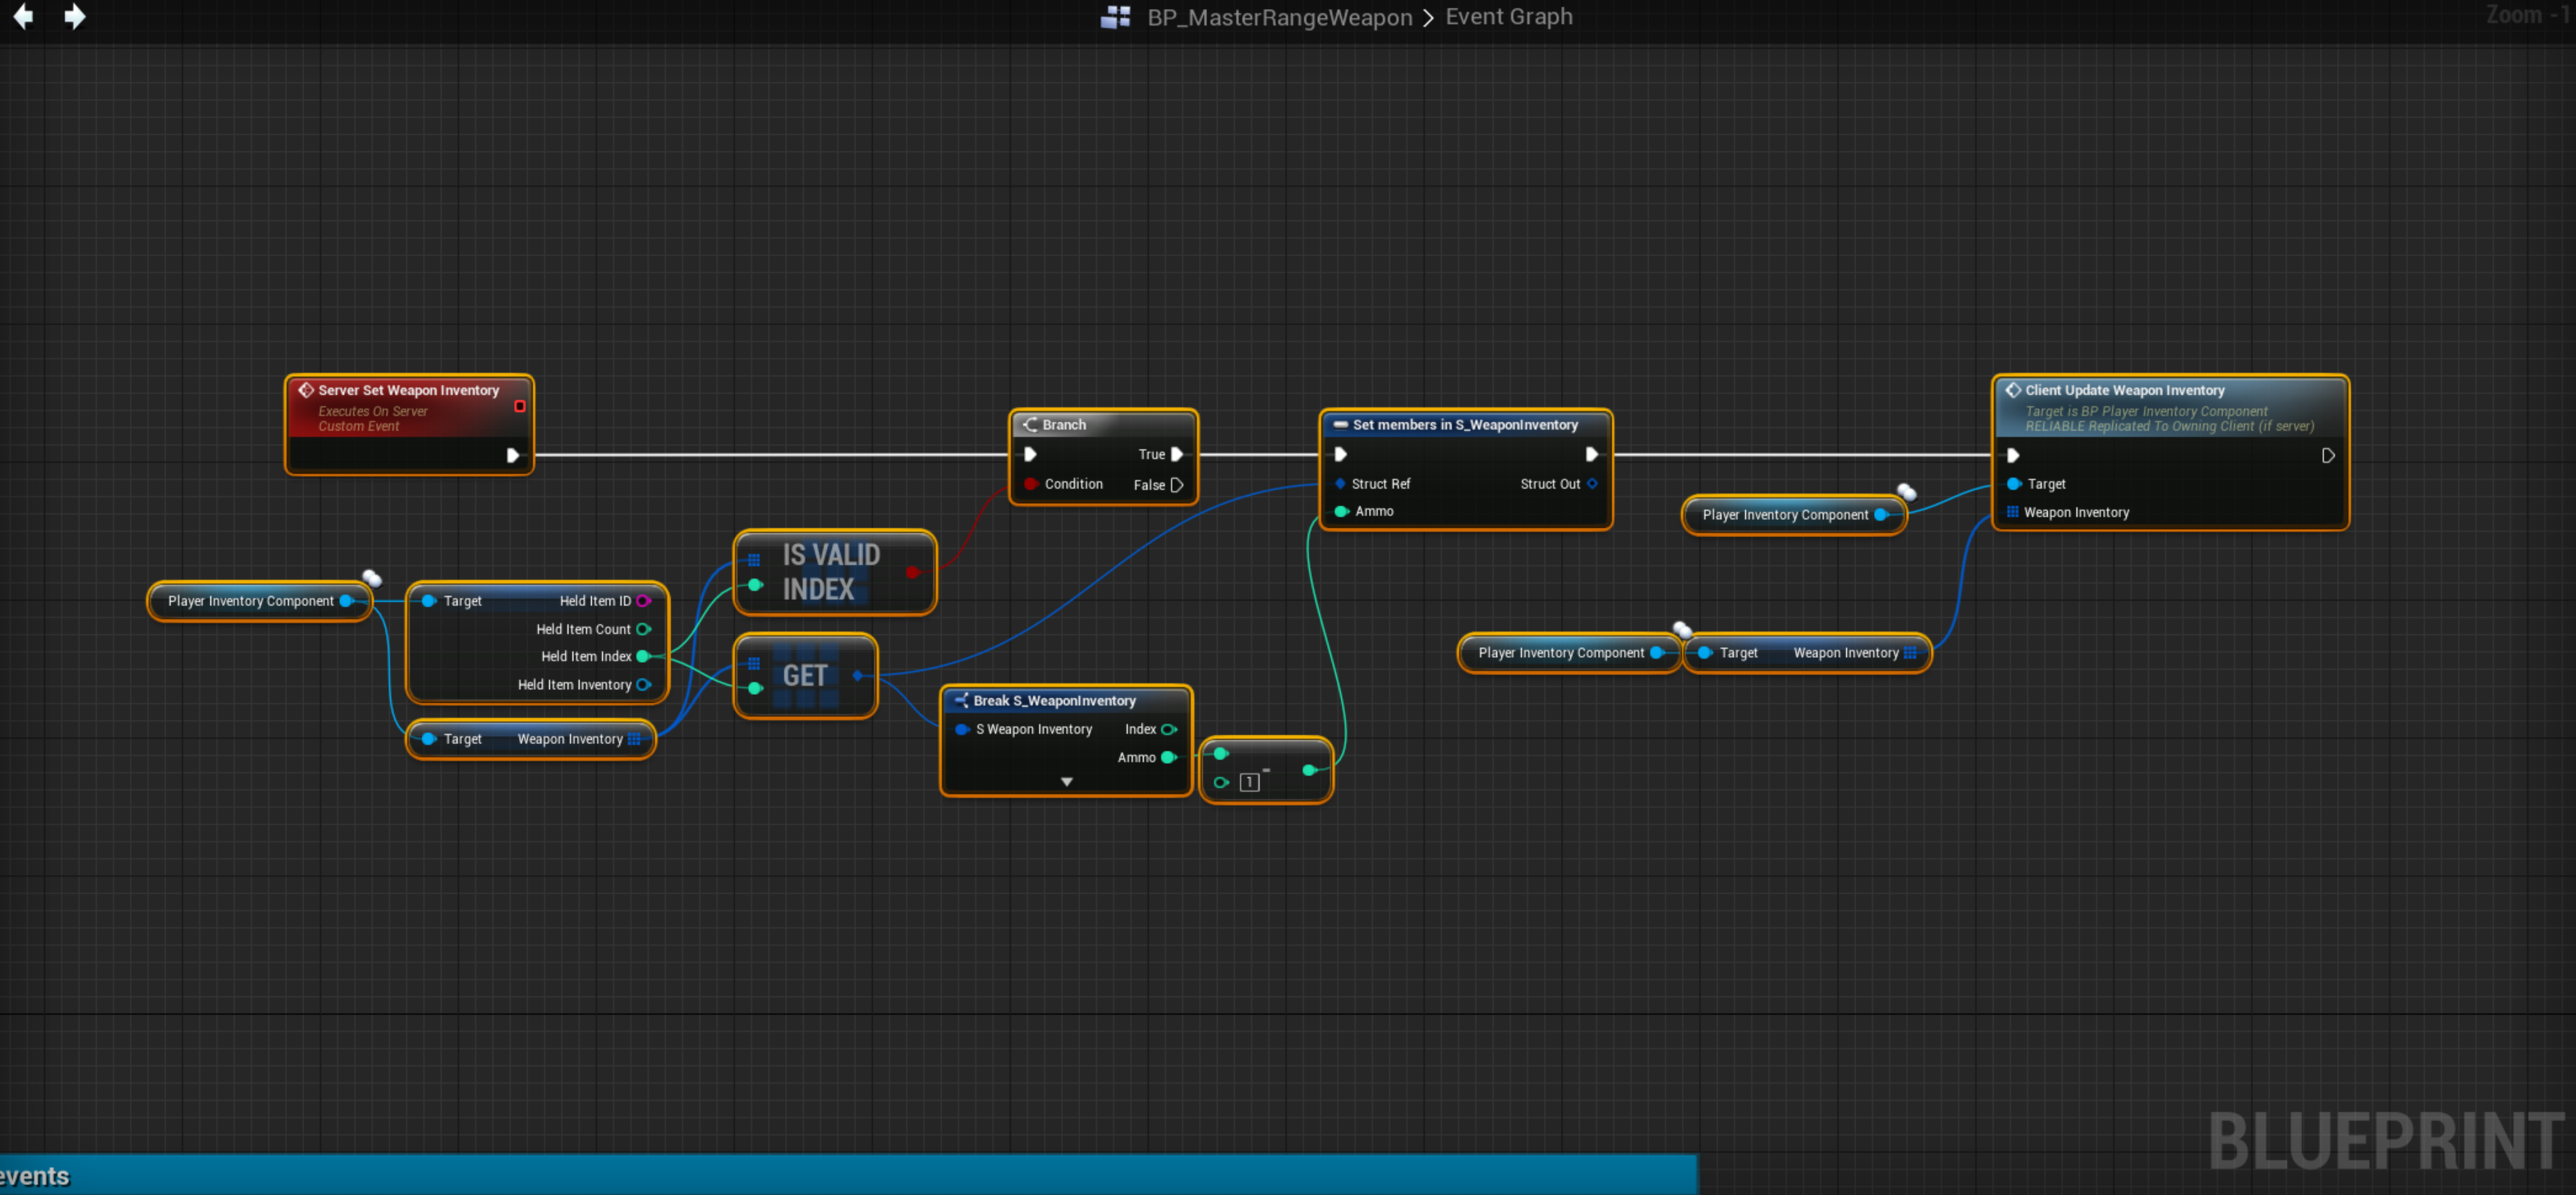
Task: Click the Break S_WeaponInventory node icon
Action: (961, 701)
